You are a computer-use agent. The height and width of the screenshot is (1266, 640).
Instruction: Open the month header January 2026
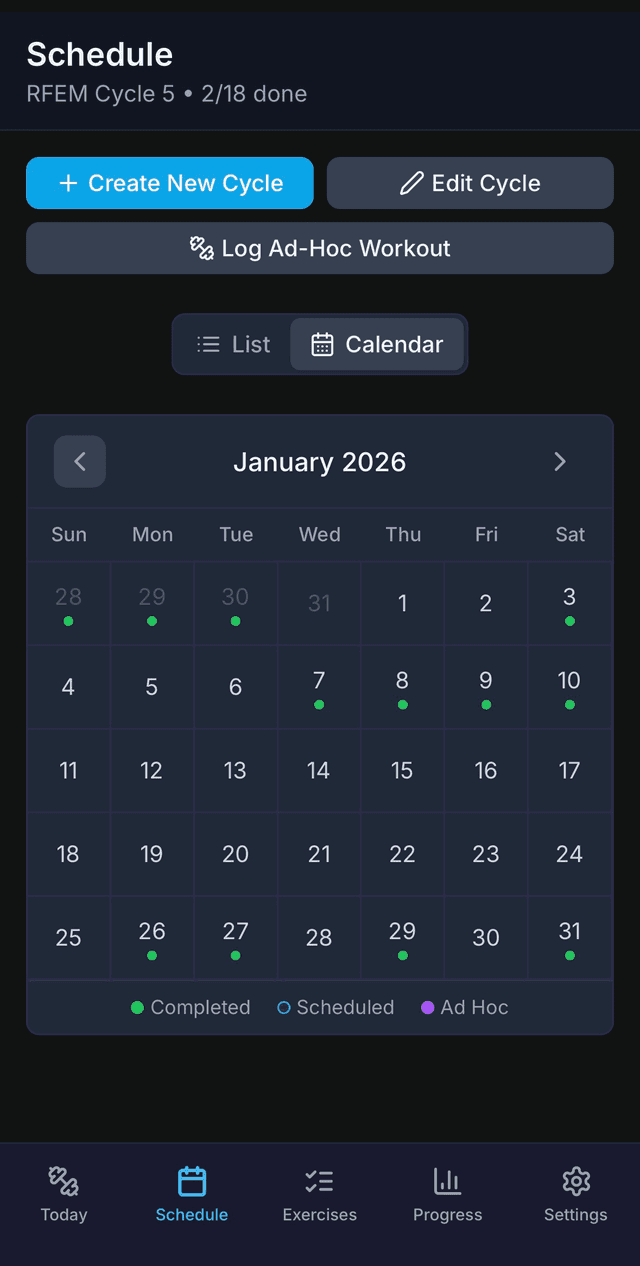(320, 461)
